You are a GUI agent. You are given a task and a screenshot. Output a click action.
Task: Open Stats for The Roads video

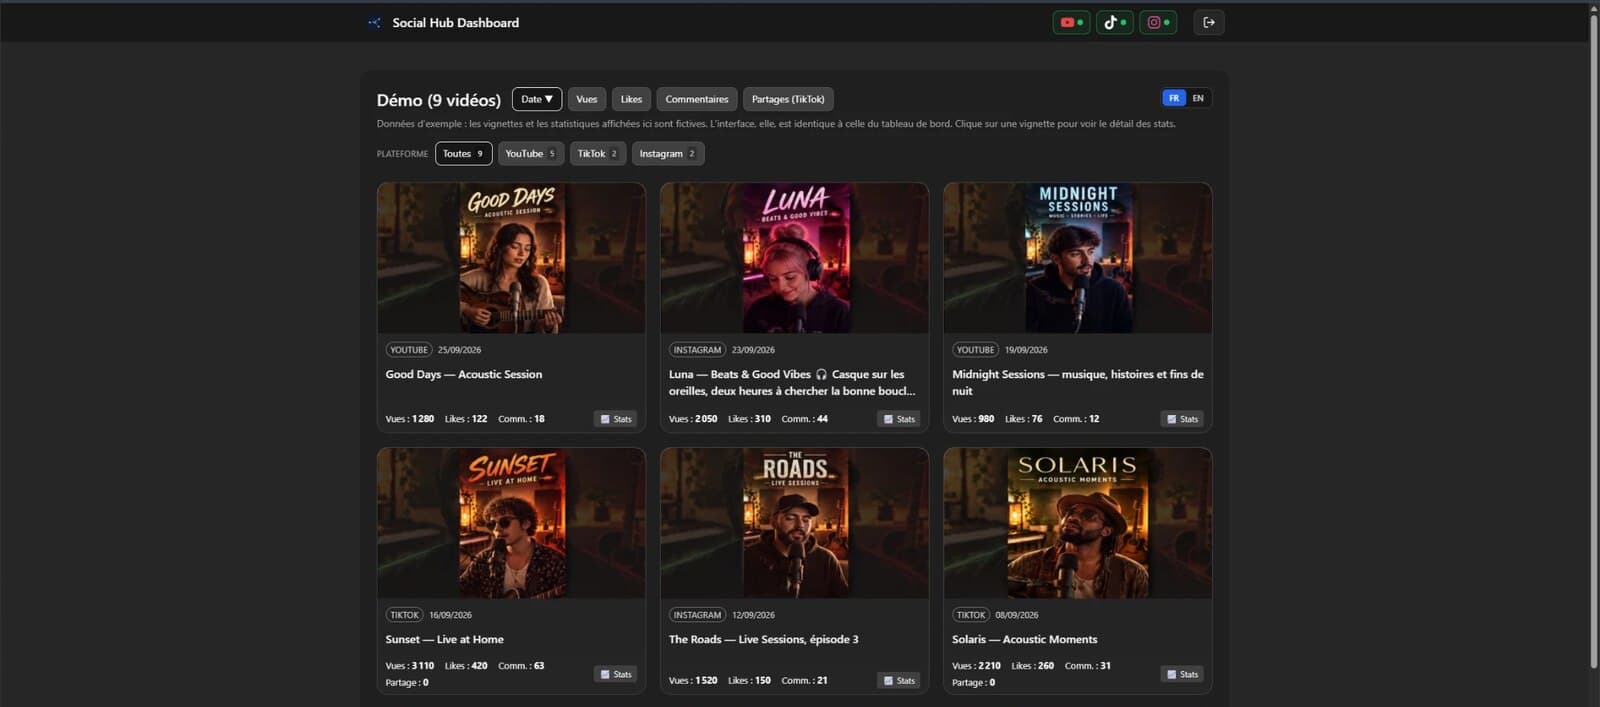pos(899,680)
